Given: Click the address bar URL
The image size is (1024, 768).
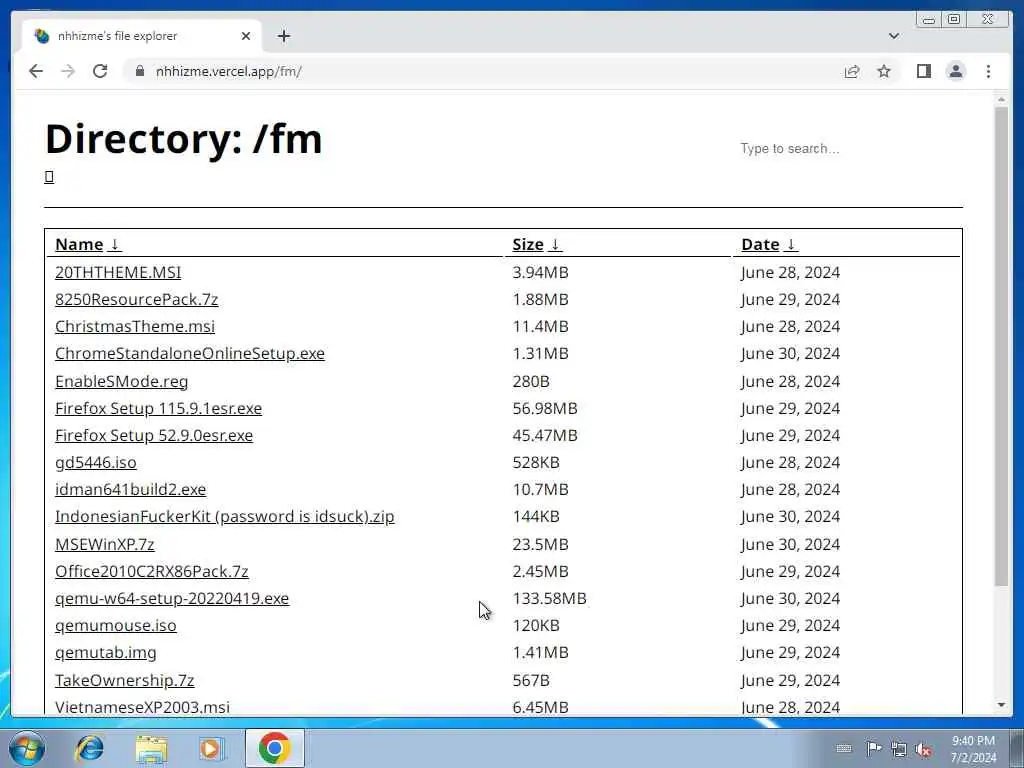Looking at the screenshot, I should coord(229,71).
